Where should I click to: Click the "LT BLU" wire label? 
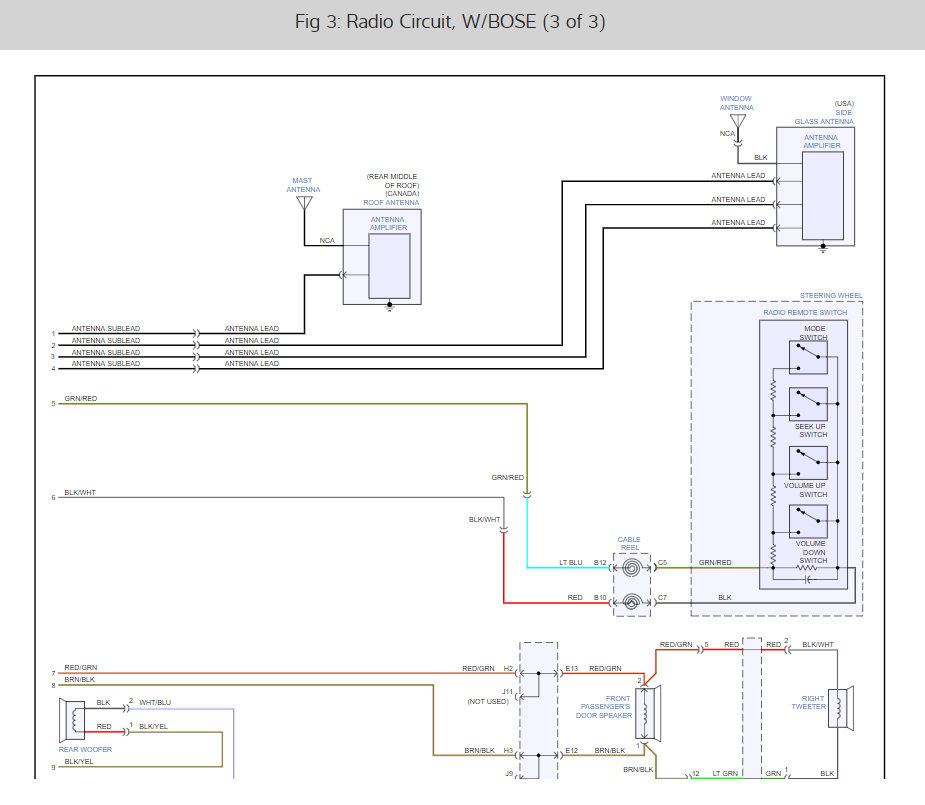click(x=570, y=563)
